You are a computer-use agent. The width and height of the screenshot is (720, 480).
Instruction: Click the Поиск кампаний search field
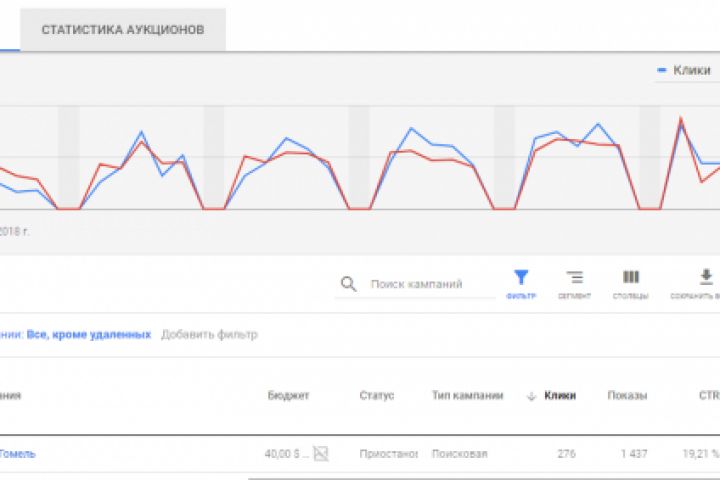(425, 284)
